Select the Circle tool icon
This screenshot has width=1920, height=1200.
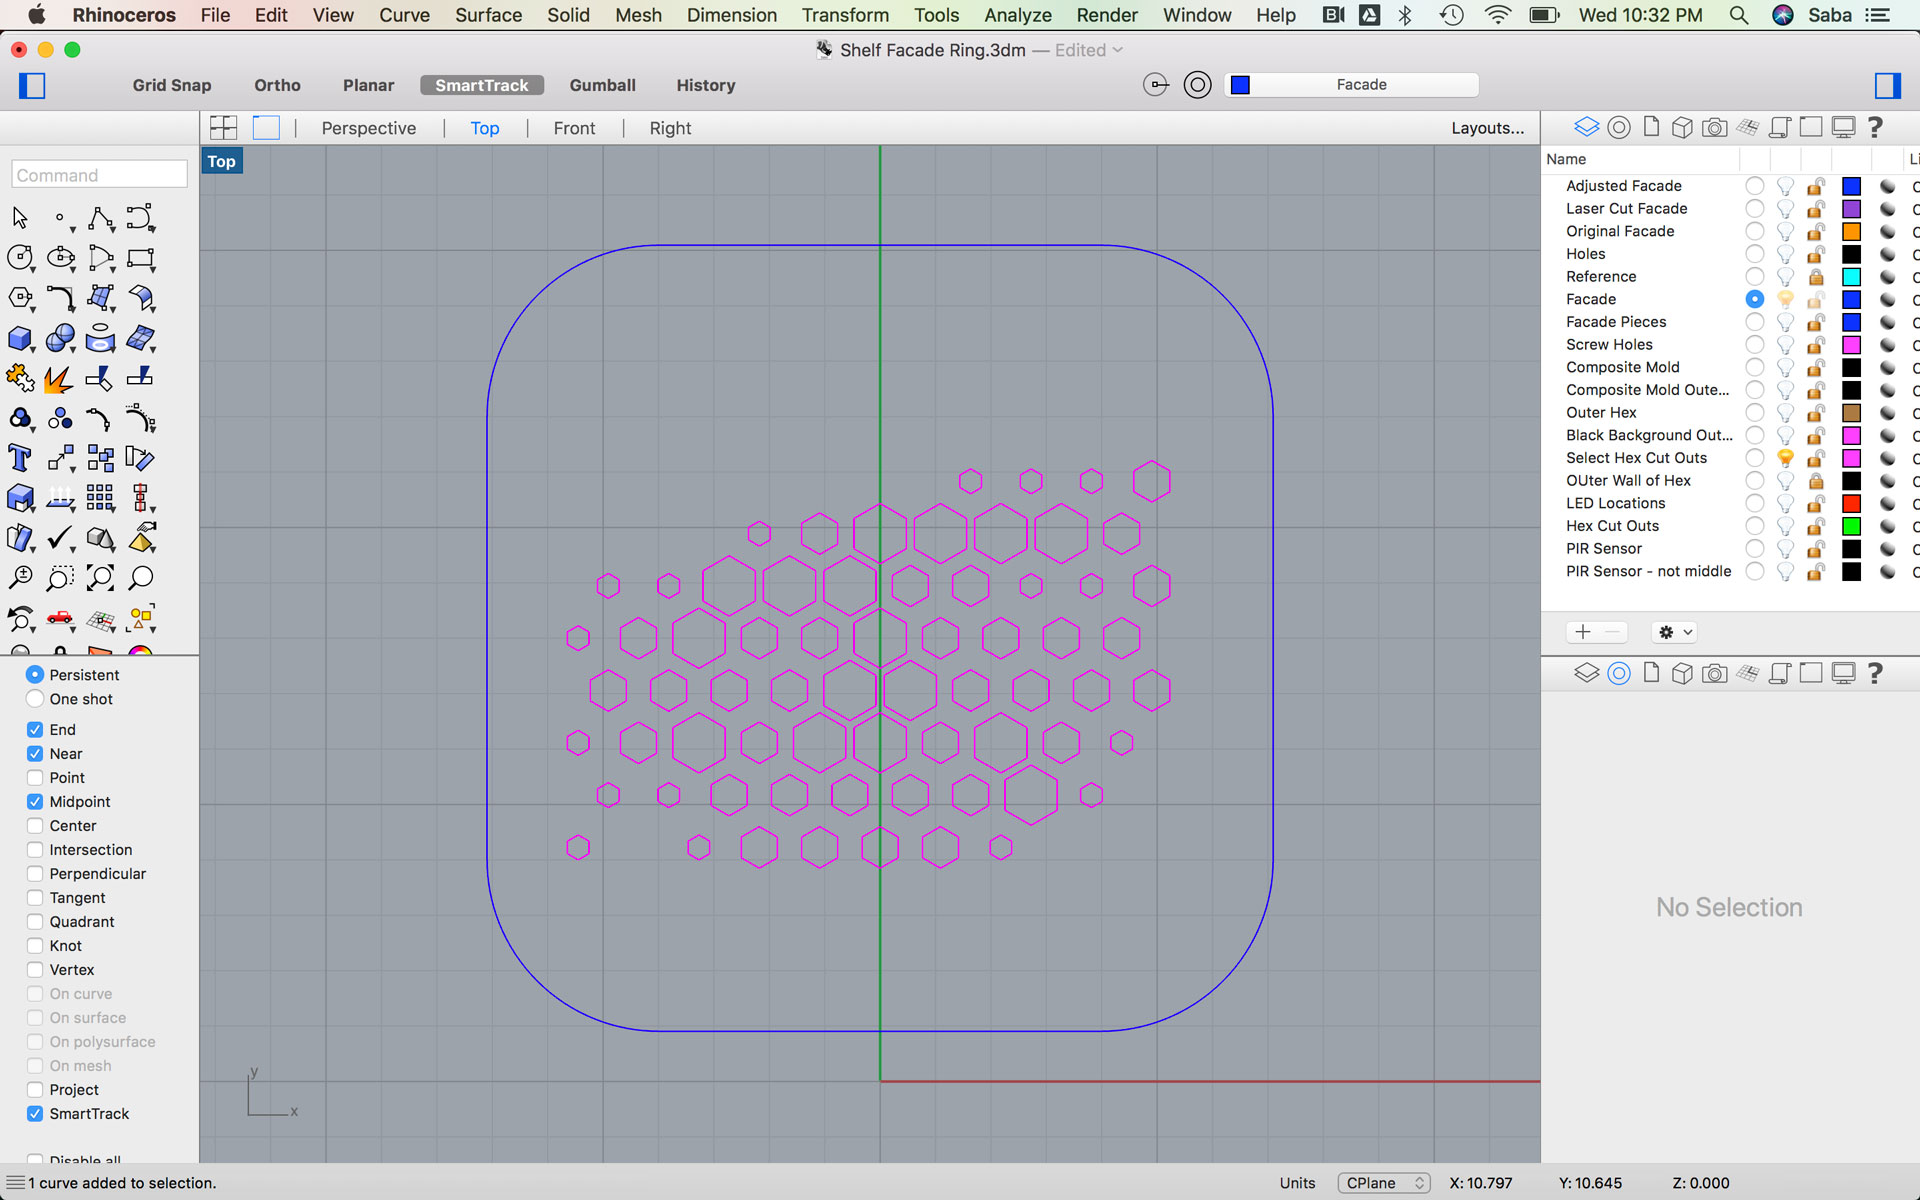point(19,258)
